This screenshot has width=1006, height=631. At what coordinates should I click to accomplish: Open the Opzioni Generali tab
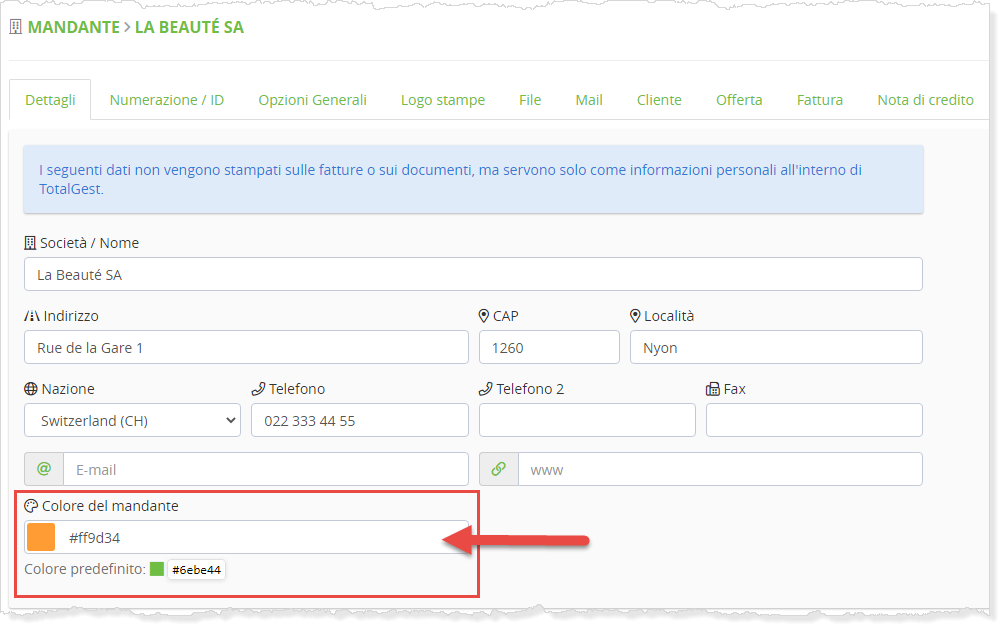[312, 100]
